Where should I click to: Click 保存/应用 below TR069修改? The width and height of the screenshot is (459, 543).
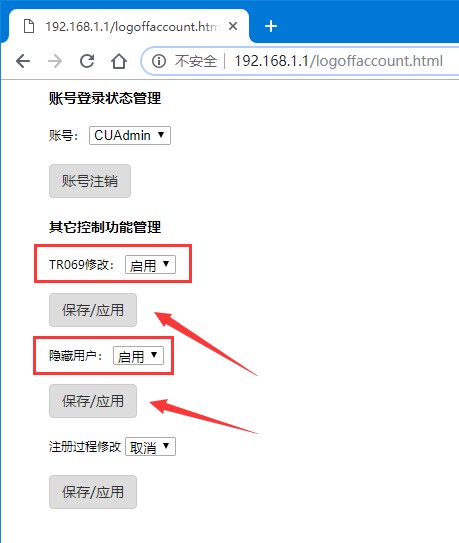pos(93,310)
